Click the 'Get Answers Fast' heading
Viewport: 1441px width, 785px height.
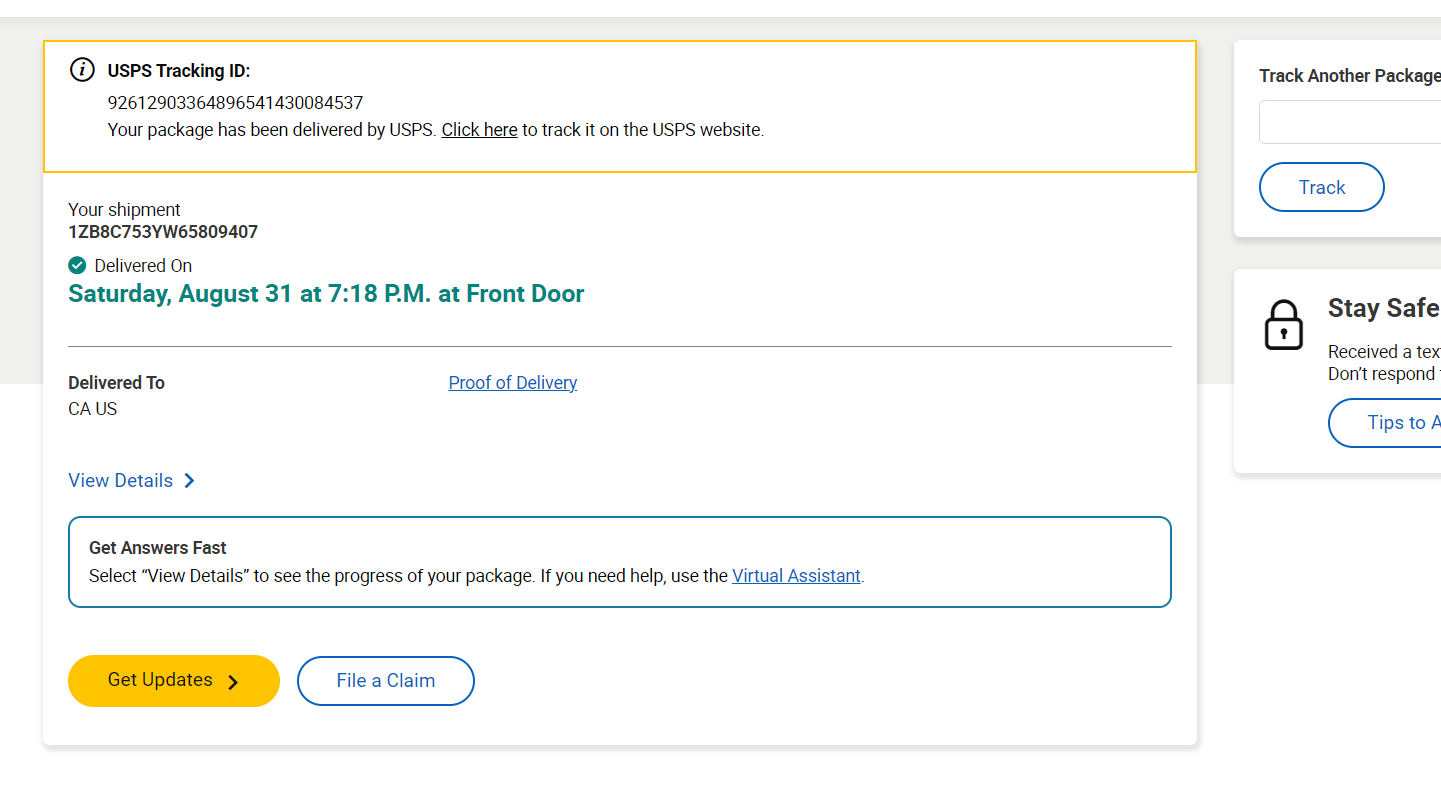point(158,548)
